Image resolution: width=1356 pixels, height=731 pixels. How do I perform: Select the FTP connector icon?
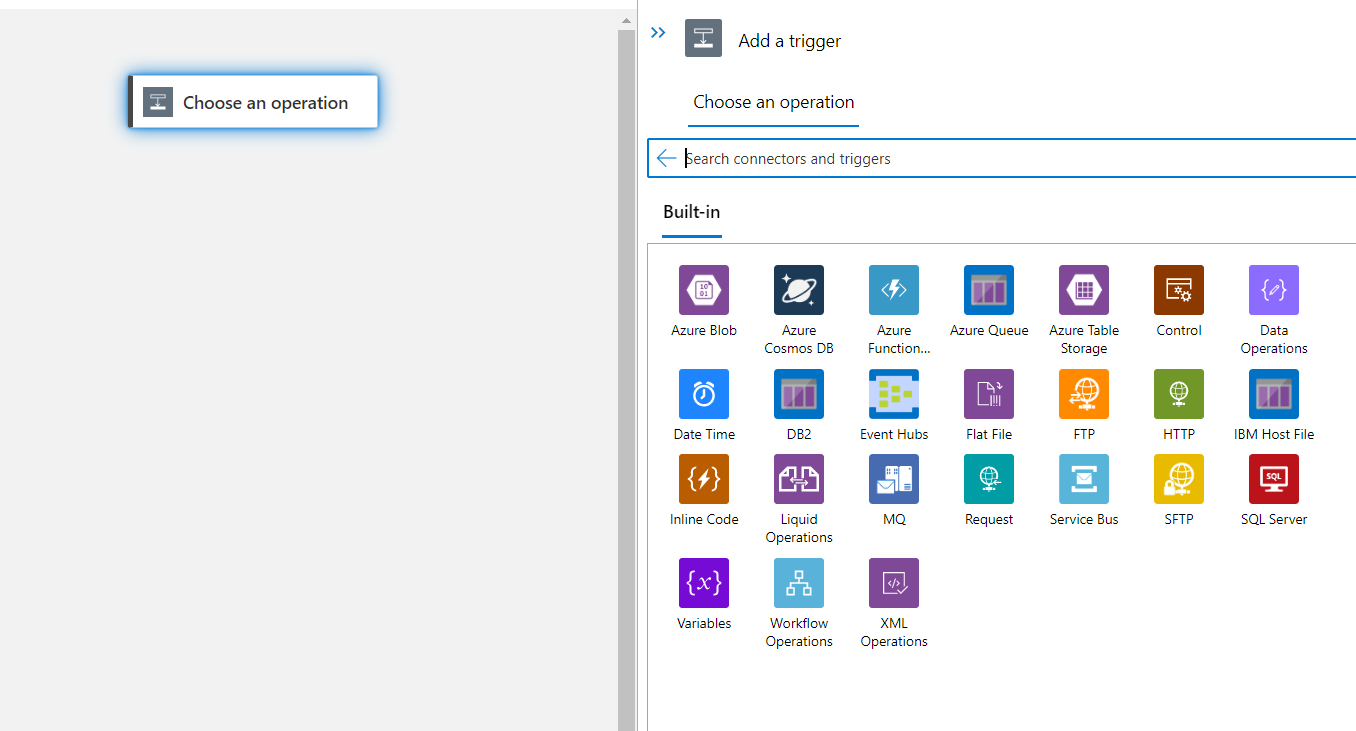coord(1084,394)
